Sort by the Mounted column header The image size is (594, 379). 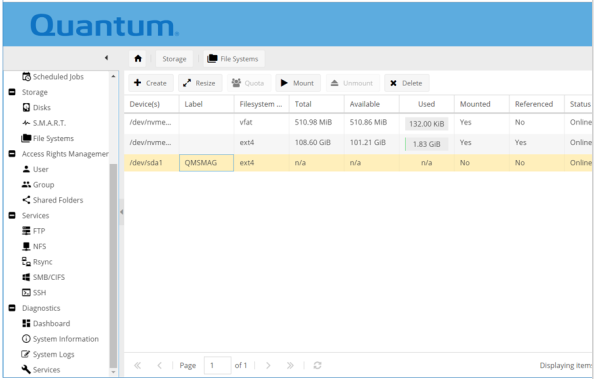pos(481,104)
